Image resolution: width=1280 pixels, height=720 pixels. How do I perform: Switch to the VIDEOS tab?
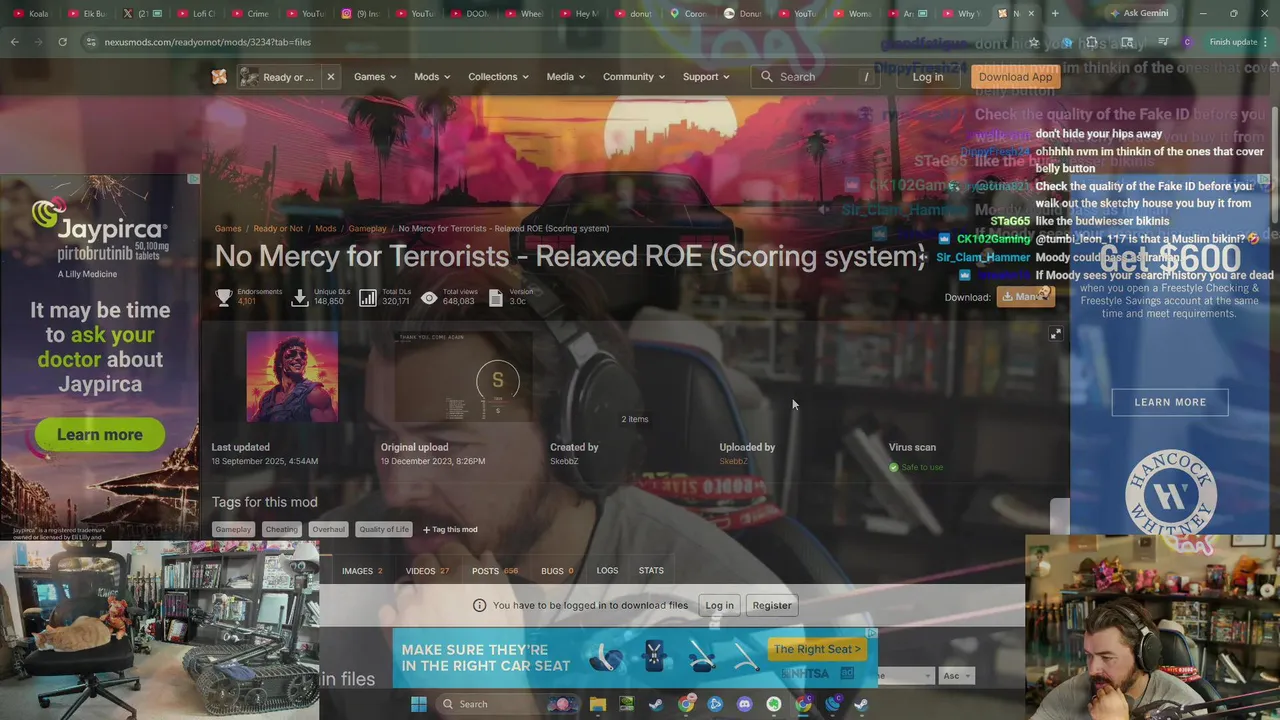click(427, 571)
